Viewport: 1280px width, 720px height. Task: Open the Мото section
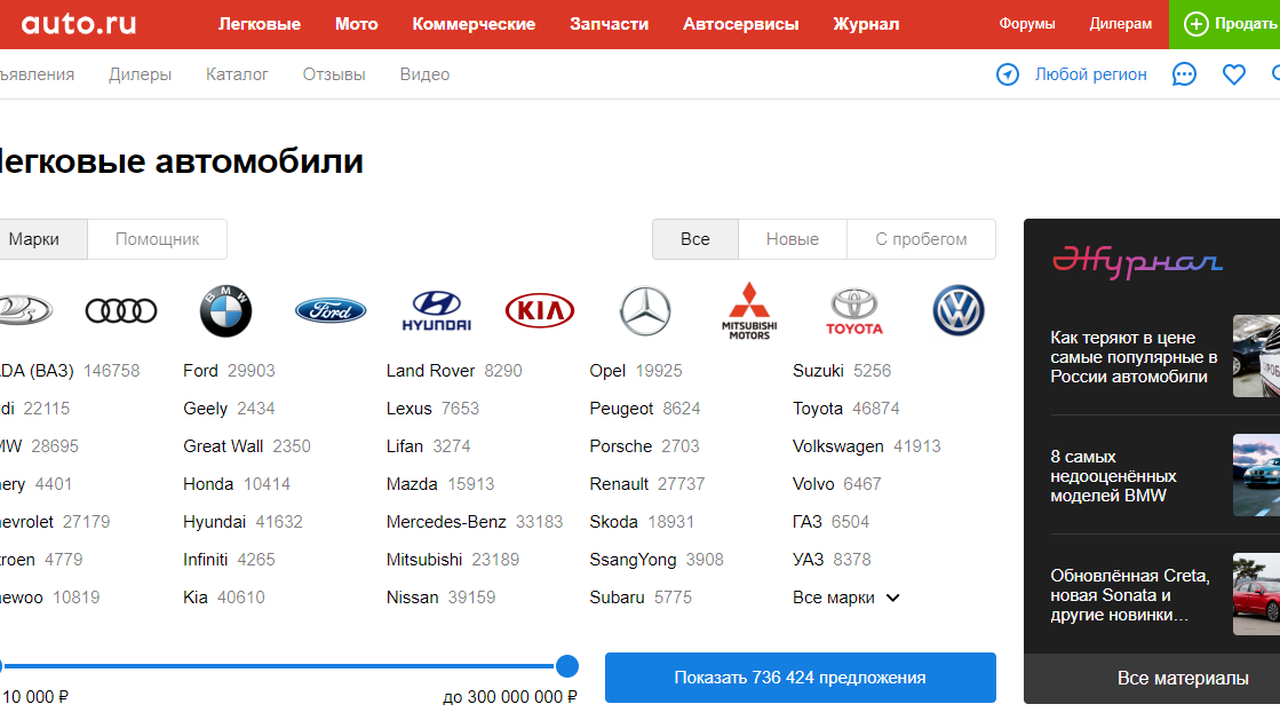click(356, 24)
